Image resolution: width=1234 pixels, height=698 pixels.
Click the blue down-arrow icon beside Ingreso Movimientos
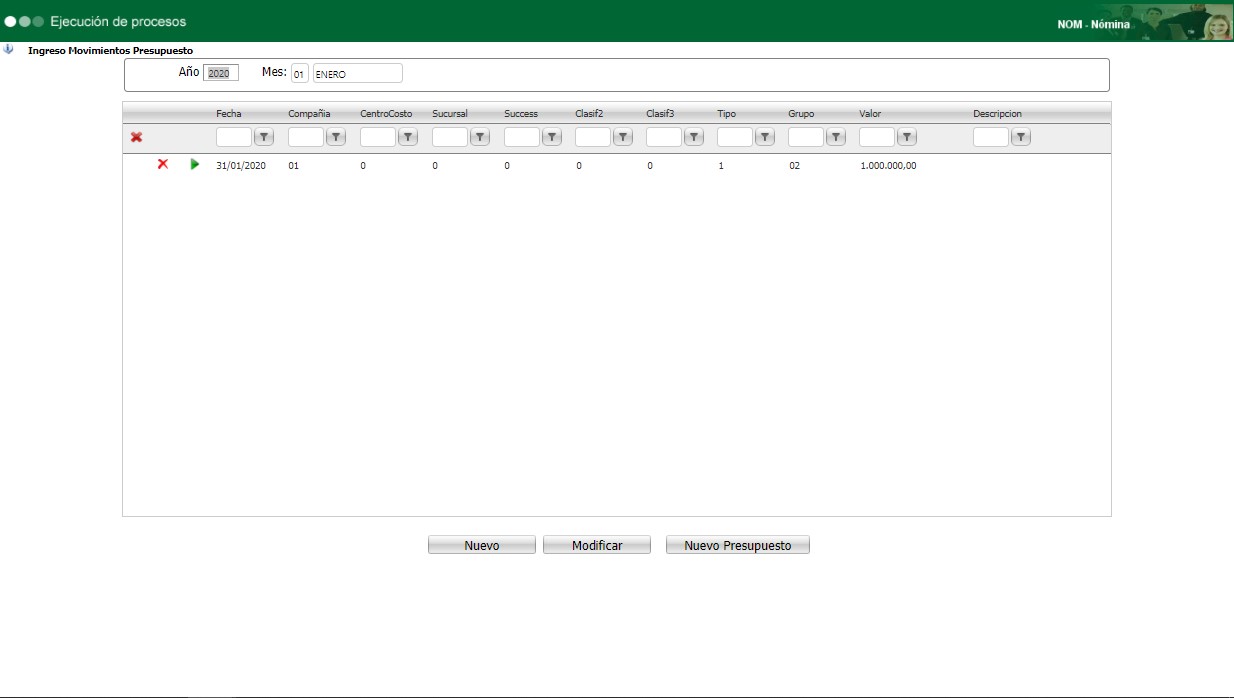pos(8,49)
